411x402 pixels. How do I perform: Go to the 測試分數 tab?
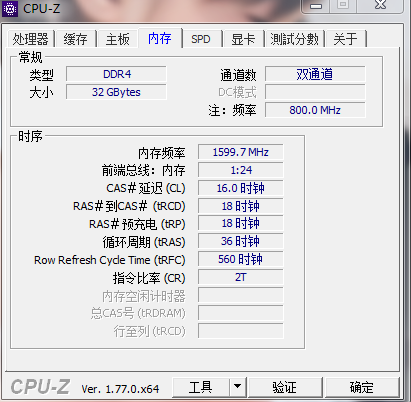tap(294, 39)
